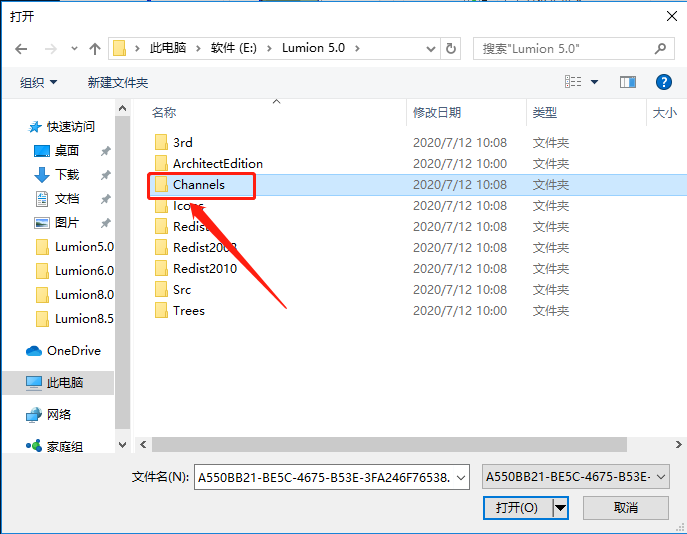Open the 组织 menu

coord(39,82)
